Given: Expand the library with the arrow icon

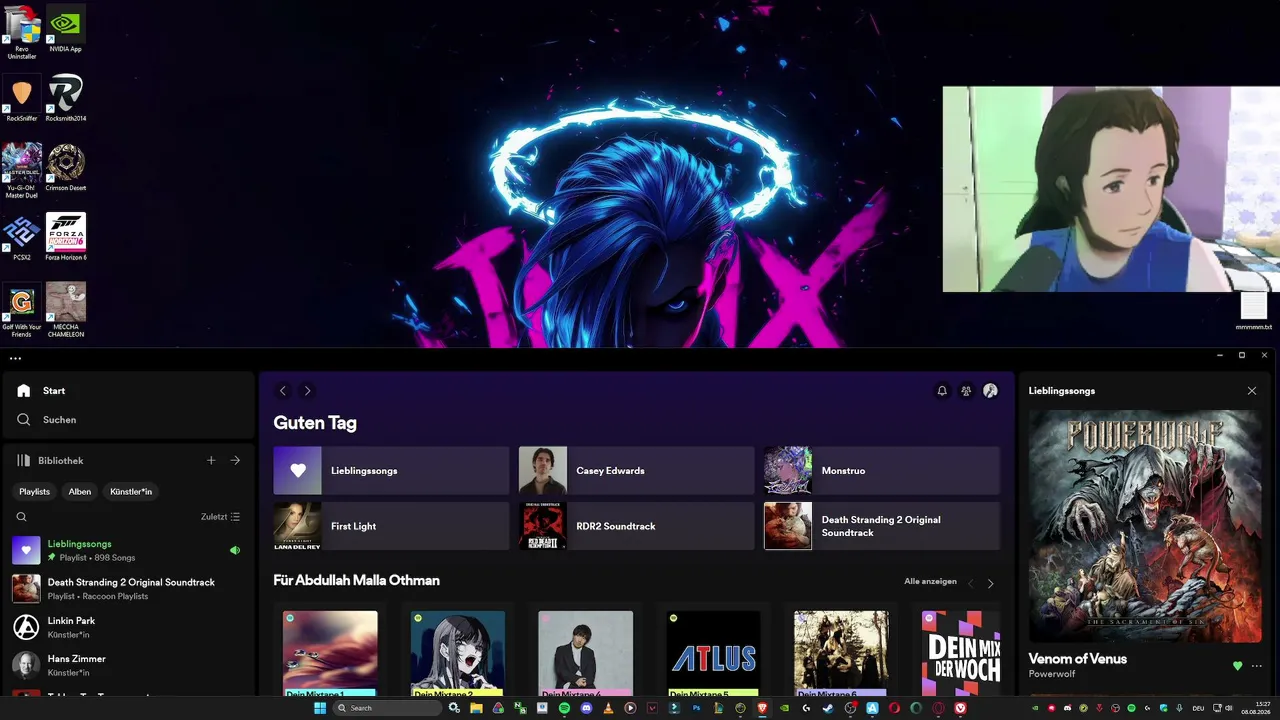Looking at the screenshot, I should [235, 461].
